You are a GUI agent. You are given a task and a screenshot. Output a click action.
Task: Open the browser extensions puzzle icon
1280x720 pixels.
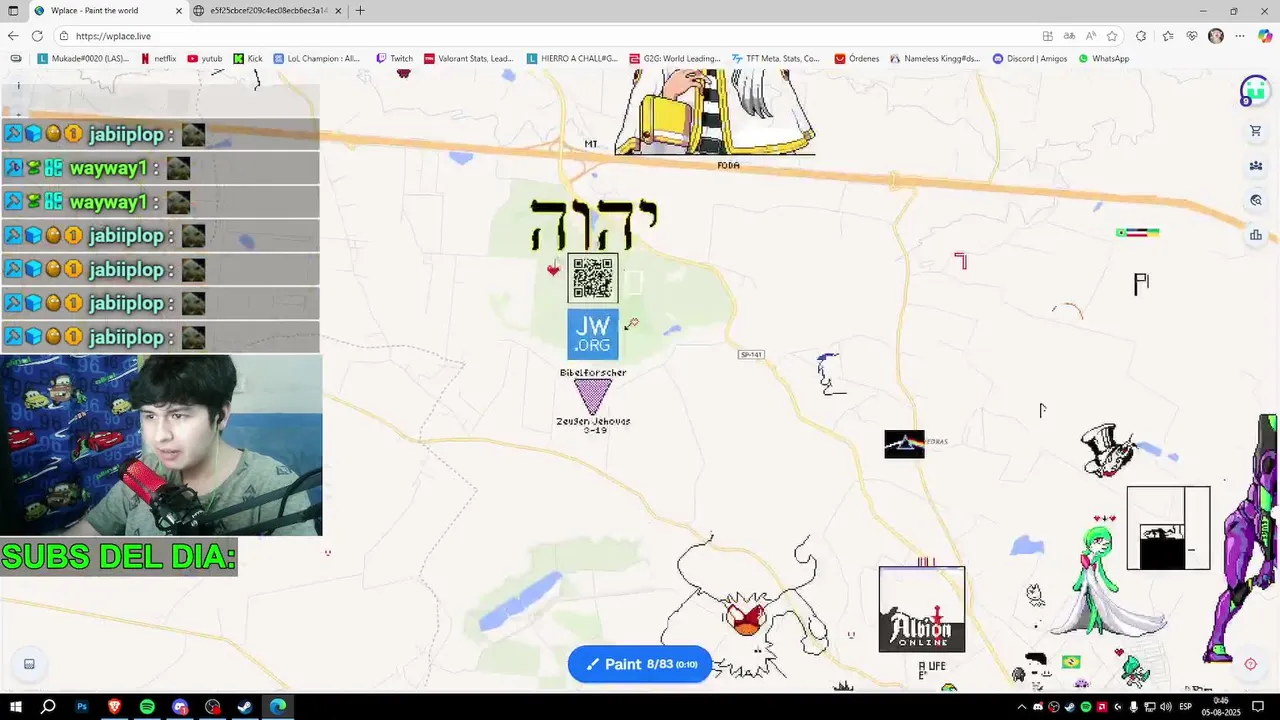click(x=1141, y=36)
